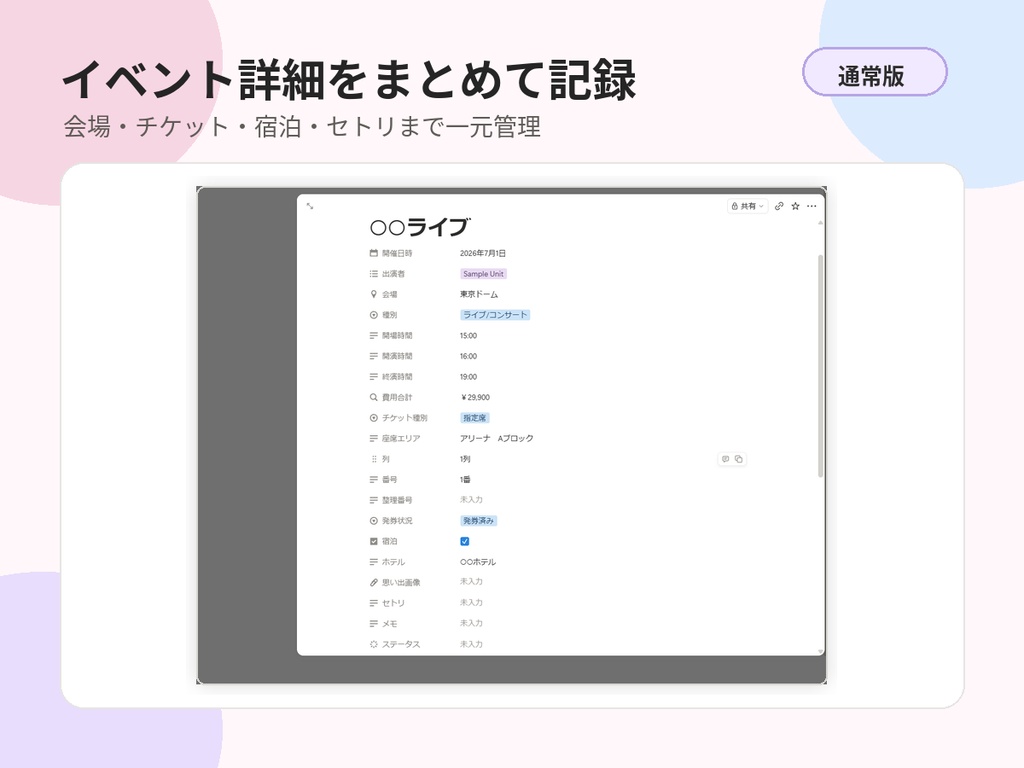Screen dimensions: 1024x768
Task: Copy the page link via the chain icon
Action: 779,206
